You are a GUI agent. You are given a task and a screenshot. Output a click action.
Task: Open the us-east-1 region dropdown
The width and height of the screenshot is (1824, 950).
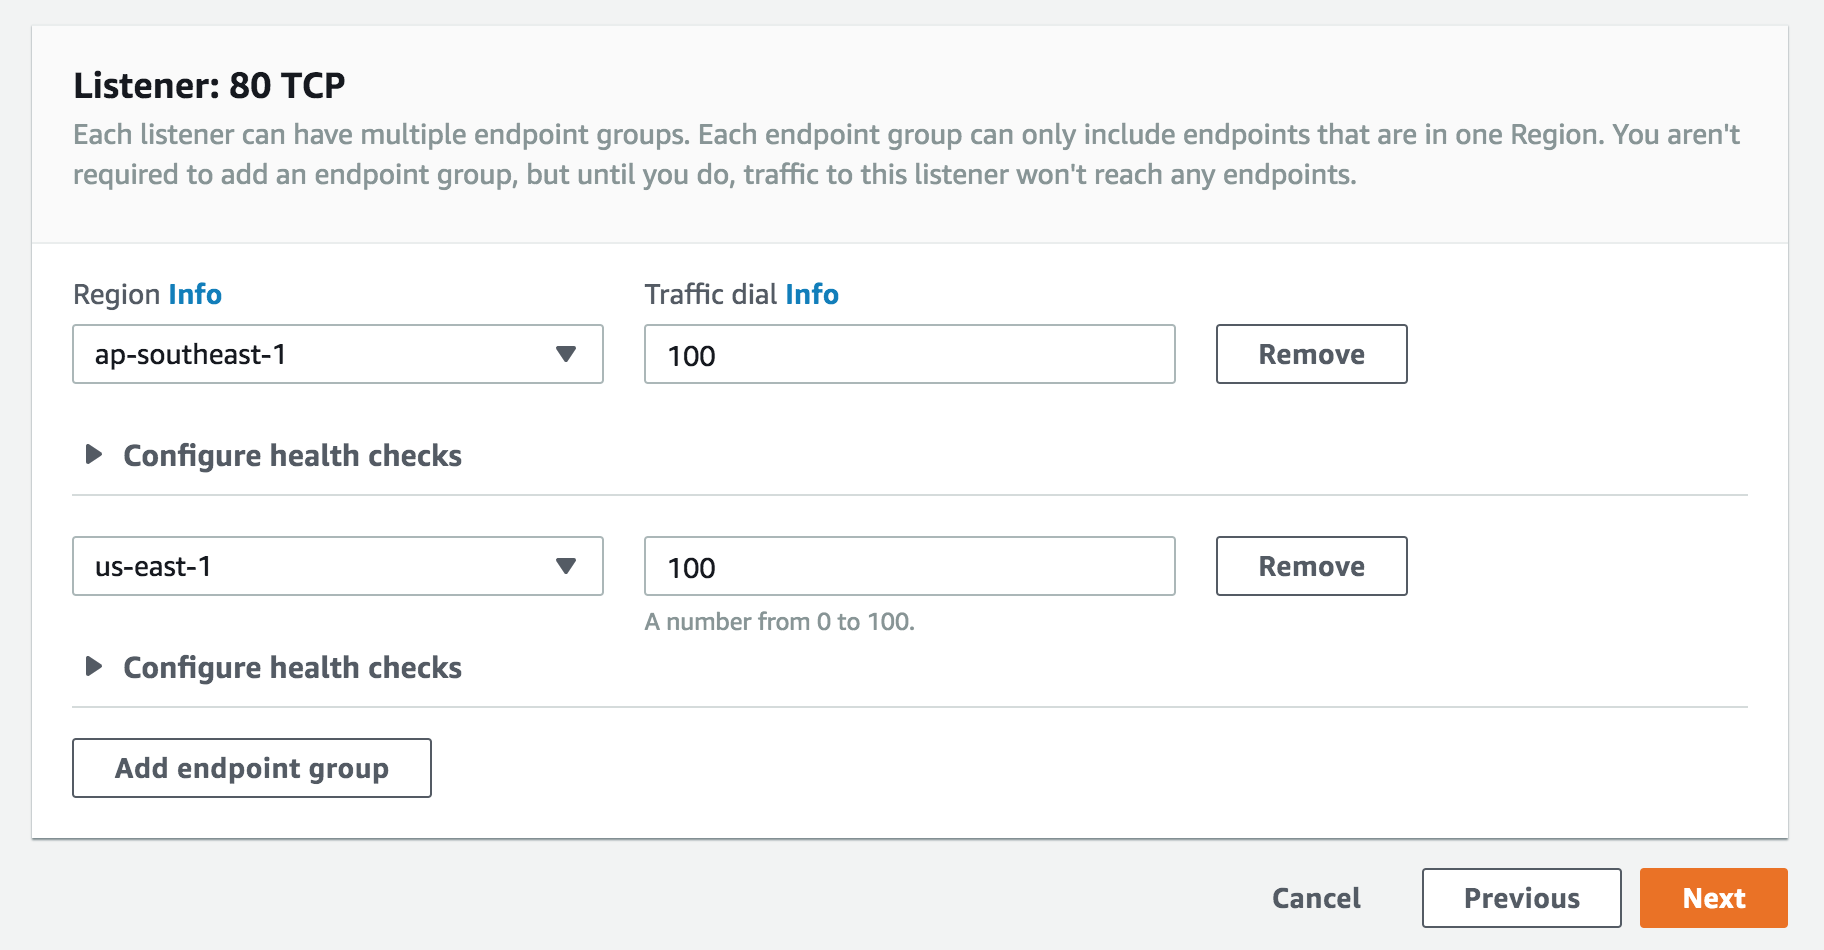pyautogui.click(x=338, y=566)
